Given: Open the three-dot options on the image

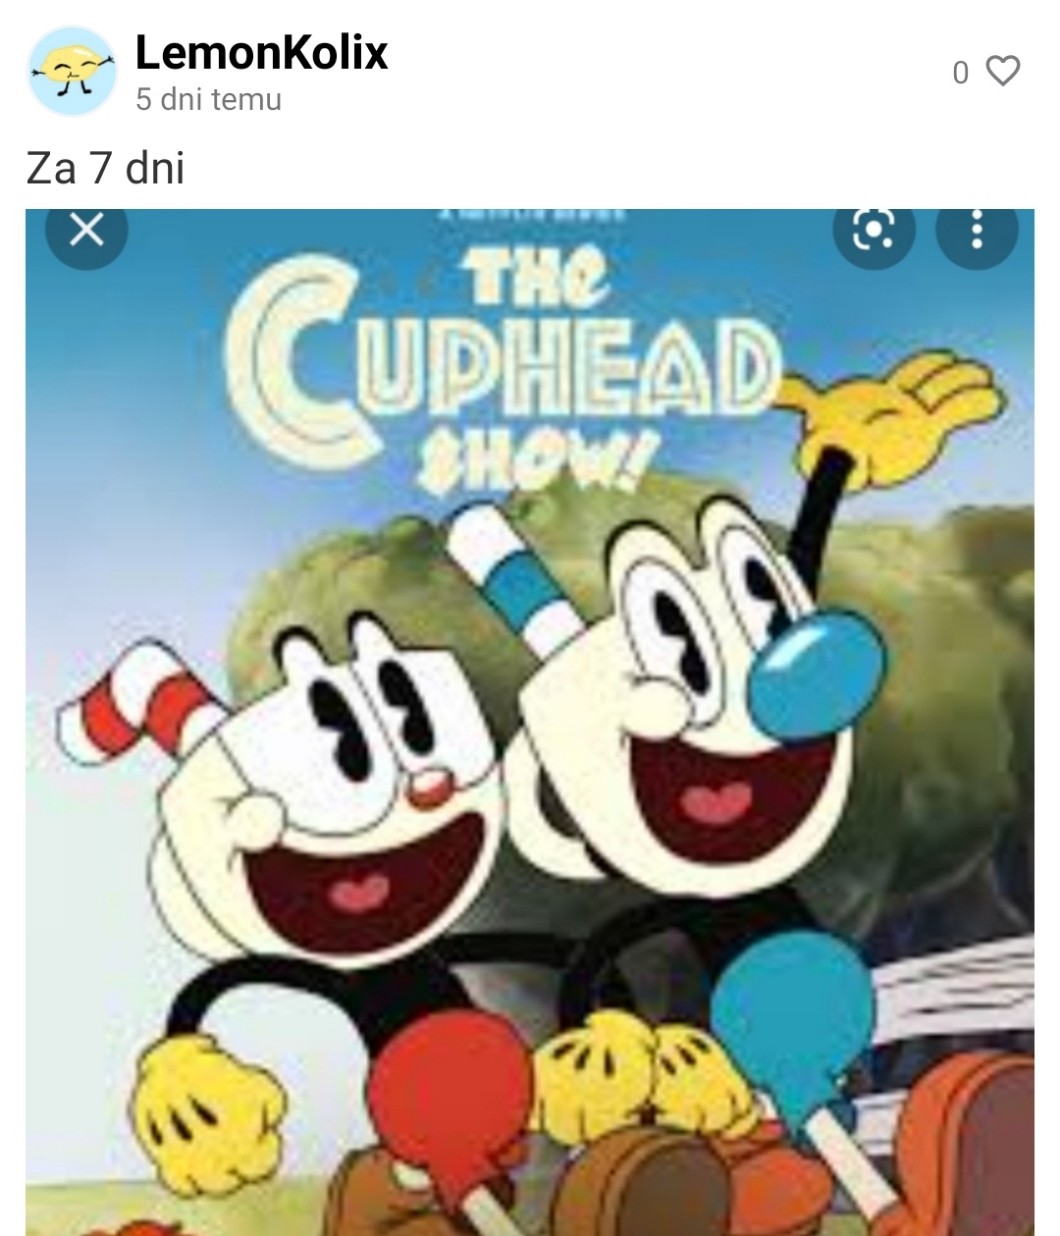Looking at the screenshot, I should 977,232.
